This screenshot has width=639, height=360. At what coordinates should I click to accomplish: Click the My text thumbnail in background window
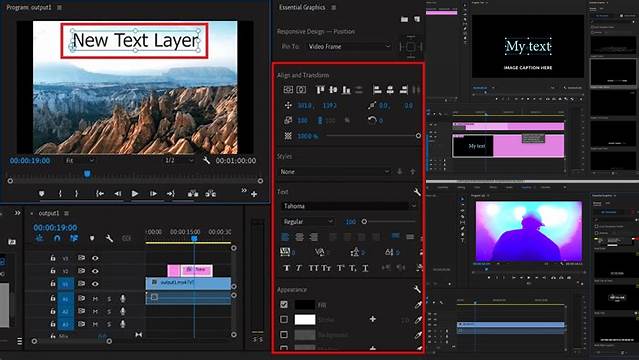473,146
